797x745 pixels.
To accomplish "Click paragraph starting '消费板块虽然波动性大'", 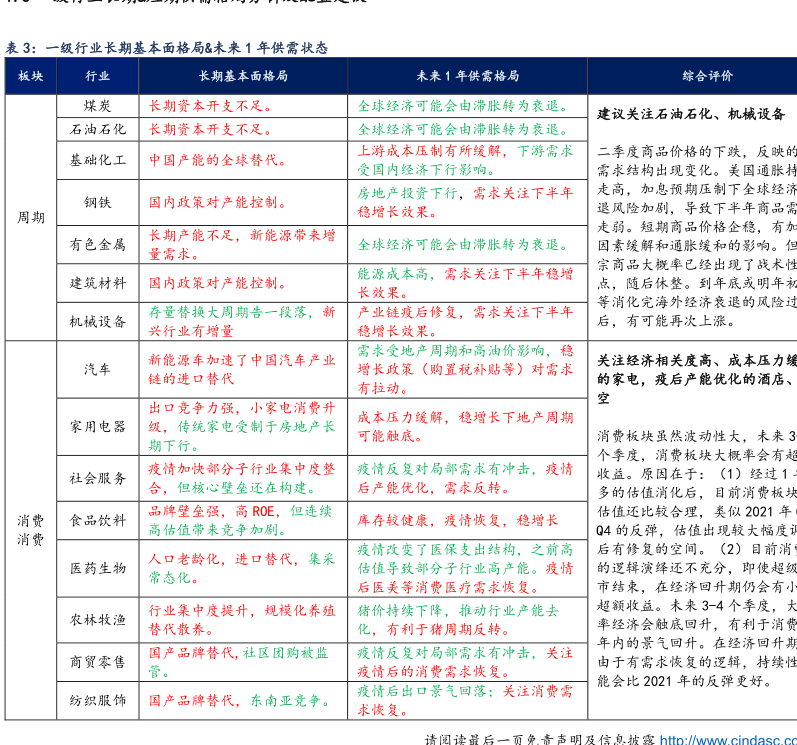I will coord(697,558).
